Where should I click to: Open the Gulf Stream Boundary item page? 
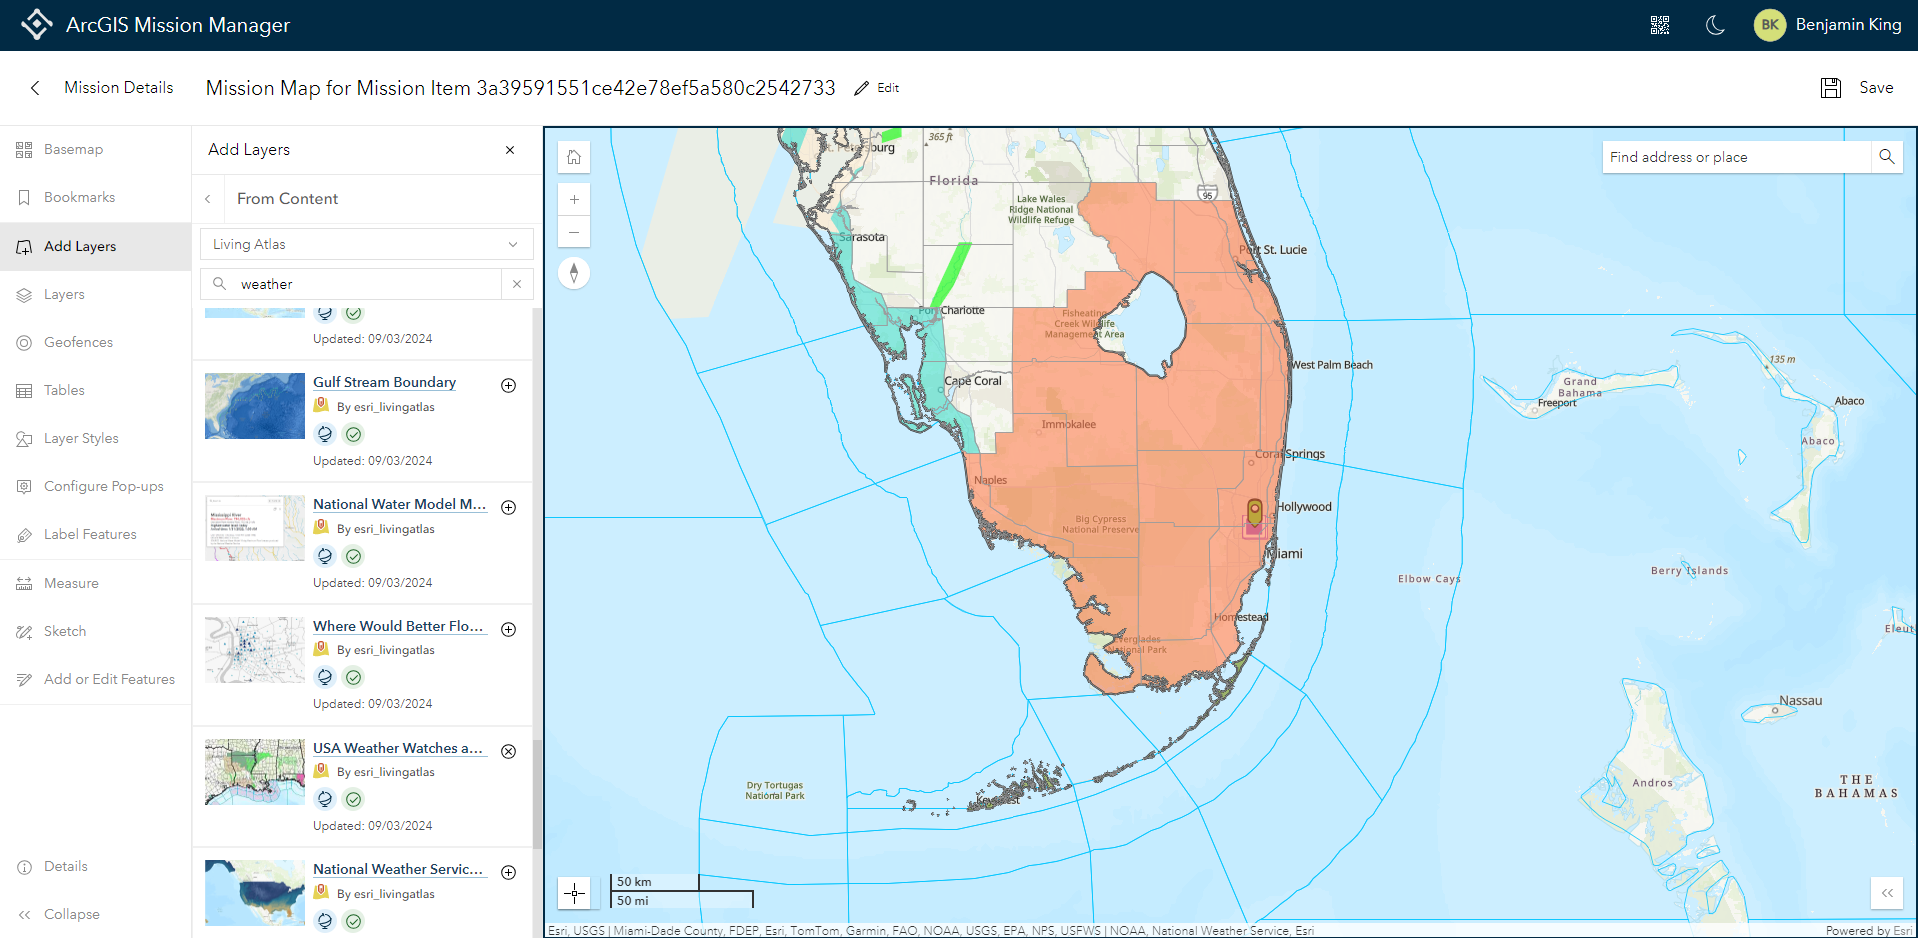(383, 382)
